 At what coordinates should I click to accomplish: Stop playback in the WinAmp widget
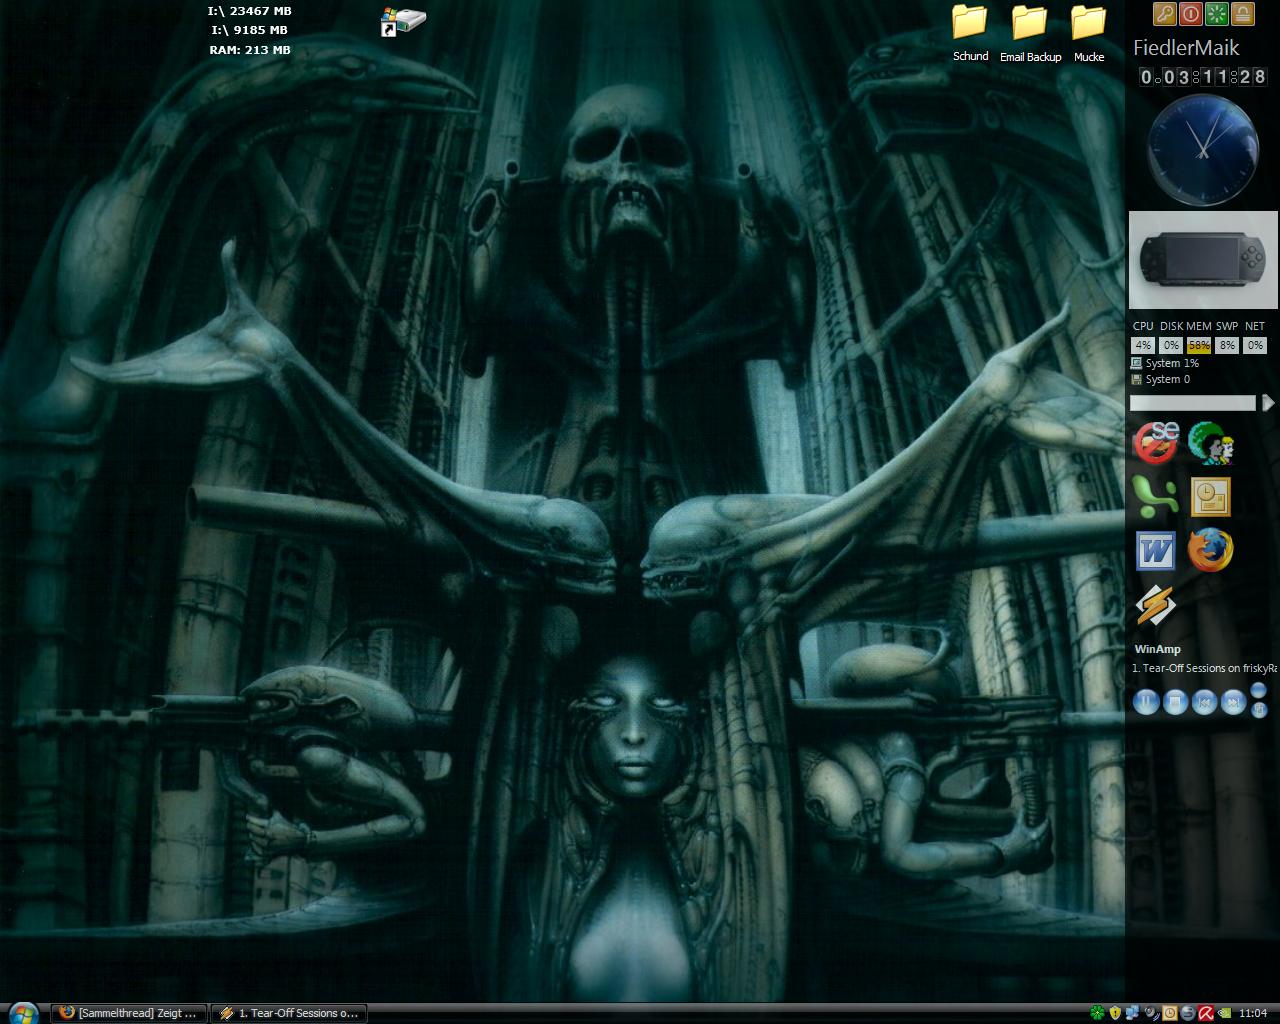(x=1175, y=702)
